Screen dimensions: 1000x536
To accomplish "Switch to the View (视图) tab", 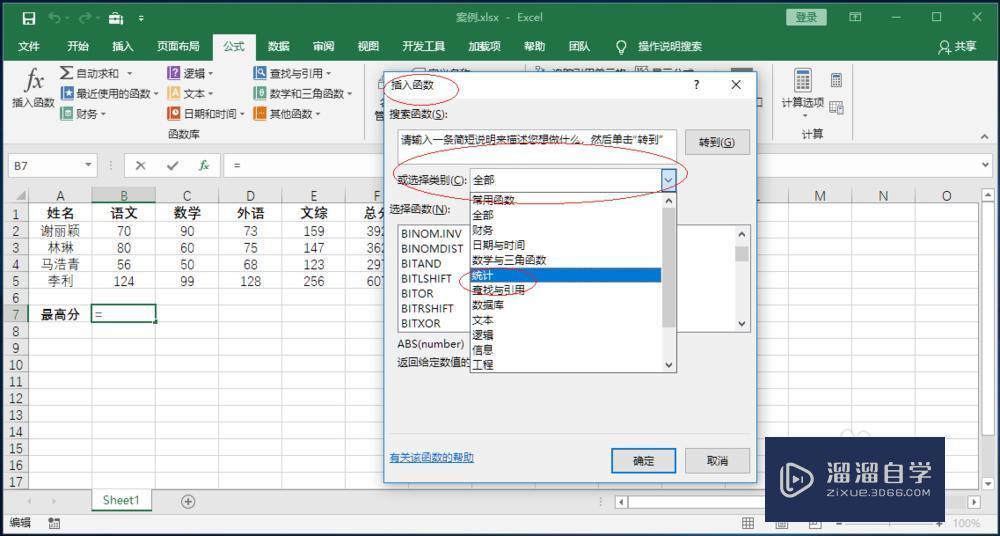I will coord(368,46).
